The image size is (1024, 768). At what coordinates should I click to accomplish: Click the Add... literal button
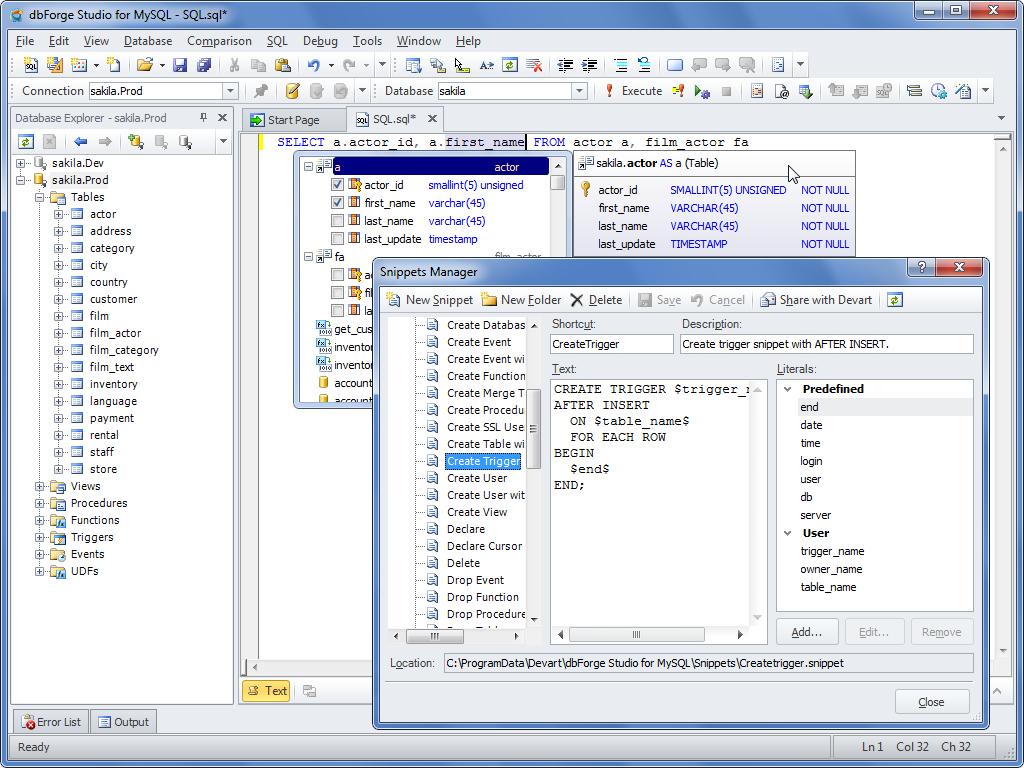pyautogui.click(x=806, y=632)
